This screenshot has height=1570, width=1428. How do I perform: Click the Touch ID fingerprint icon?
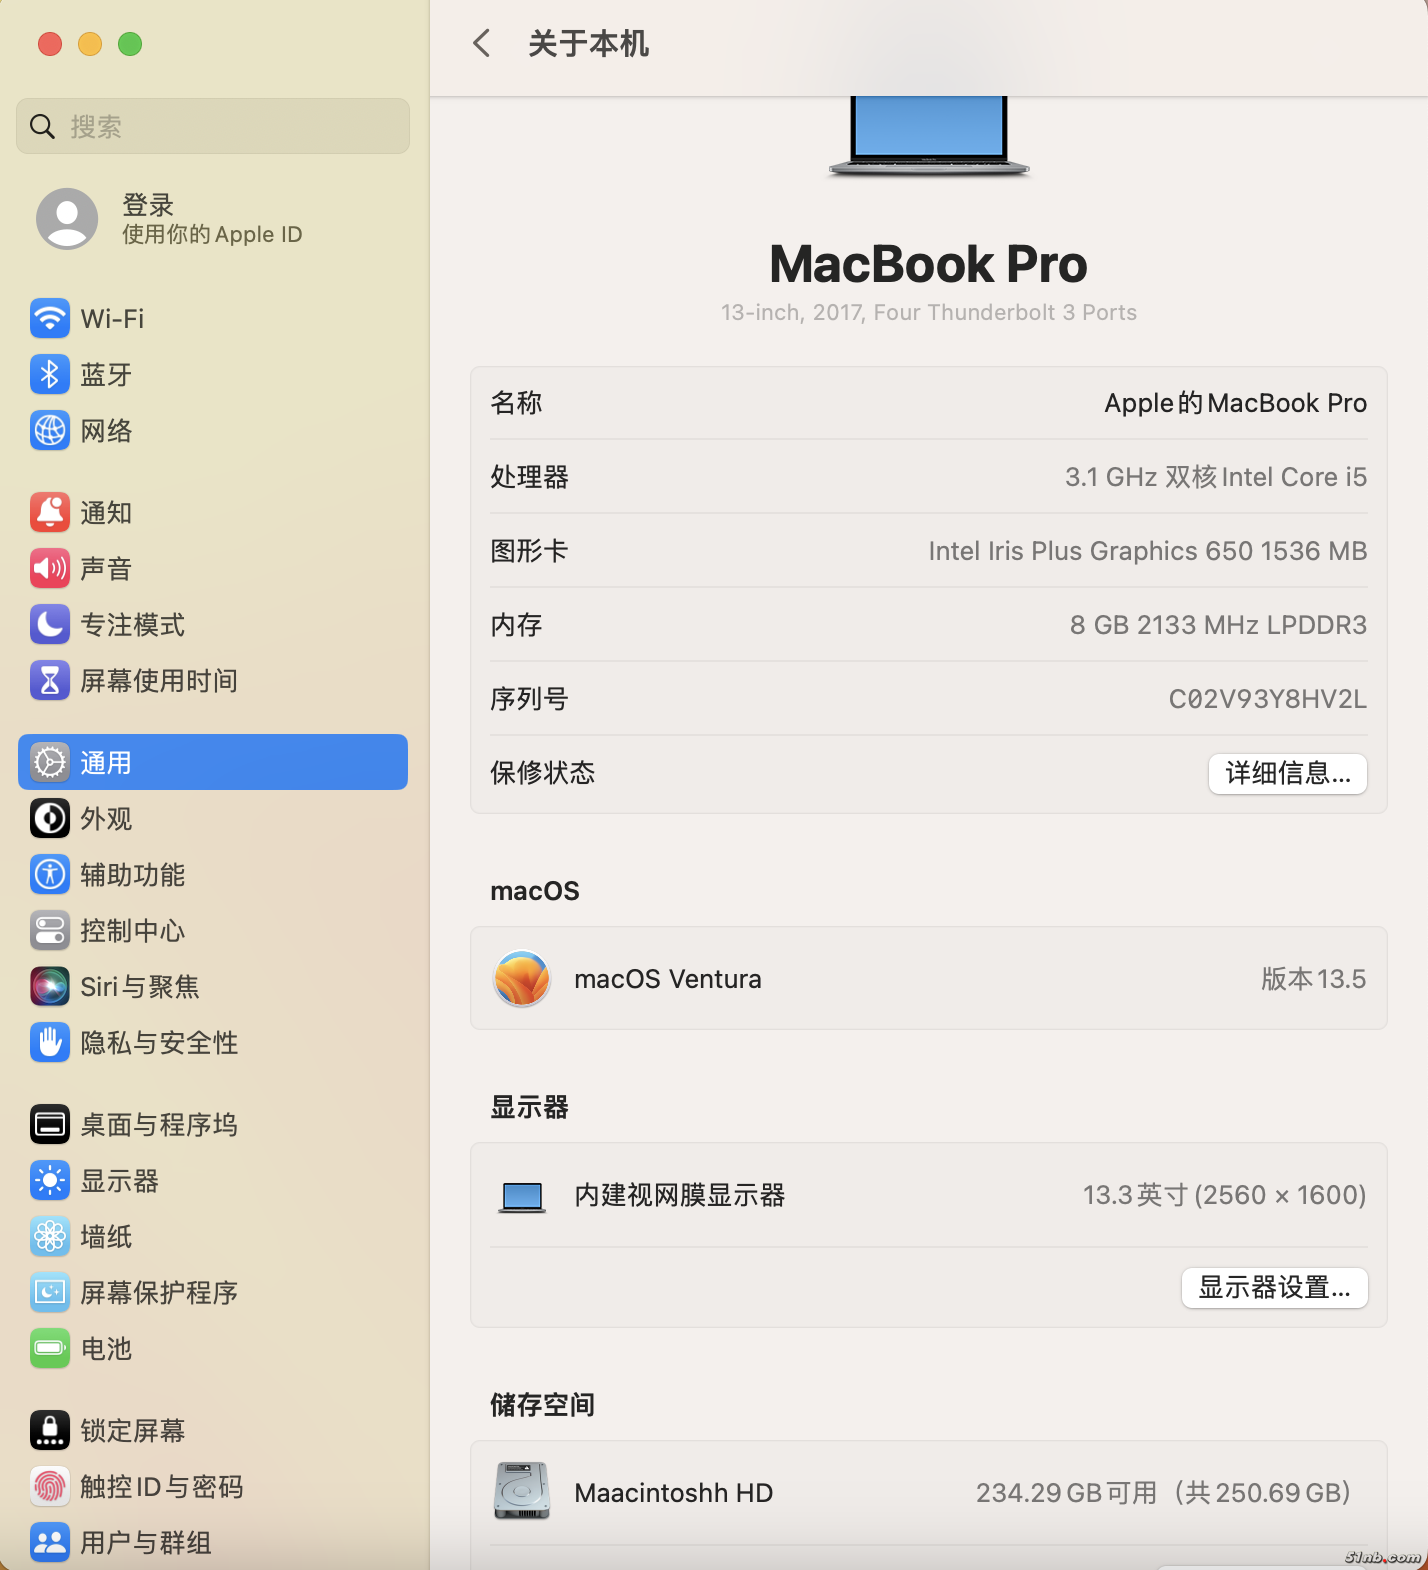[x=50, y=1487]
